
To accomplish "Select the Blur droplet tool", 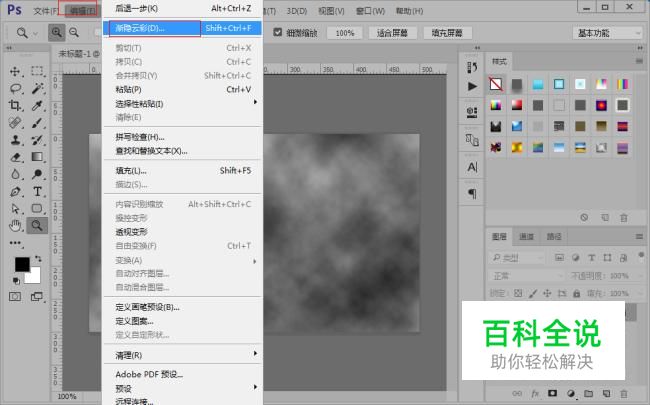I will coord(15,174).
